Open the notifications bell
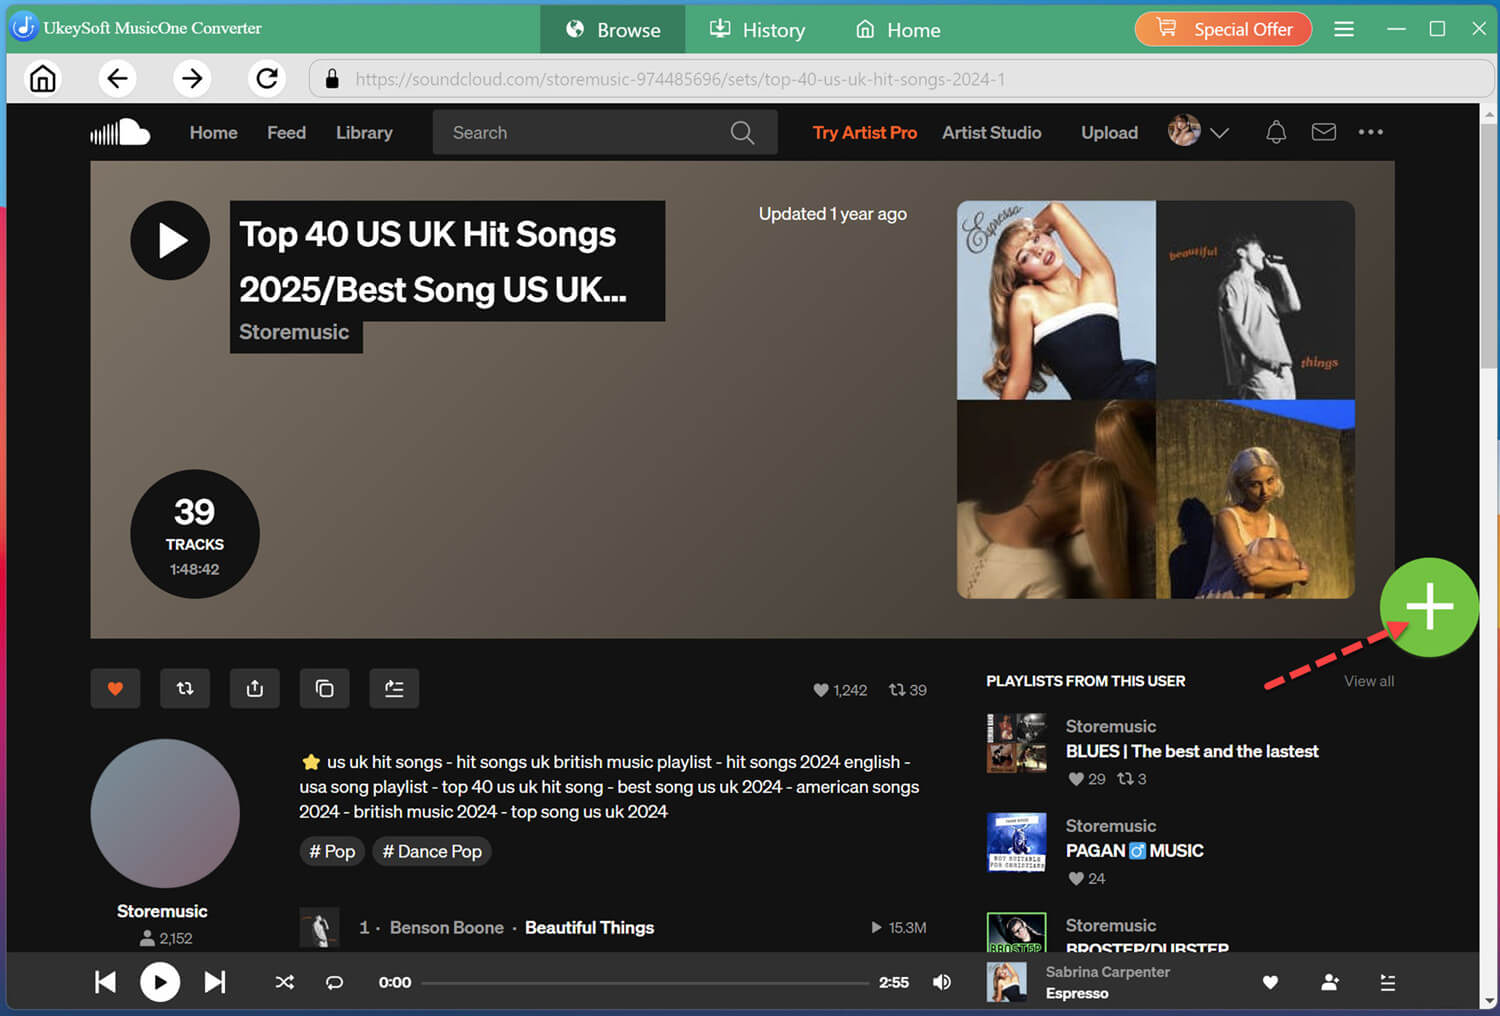The height and width of the screenshot is (1016, 1500). (x=1276, y=132)
